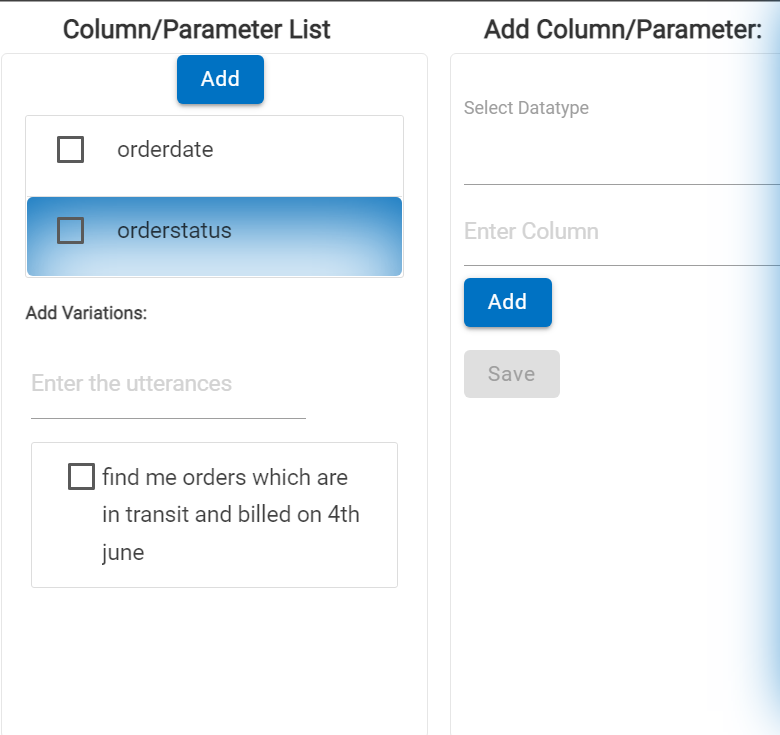Click the word 'june' in the utterance card

(123, 552)
